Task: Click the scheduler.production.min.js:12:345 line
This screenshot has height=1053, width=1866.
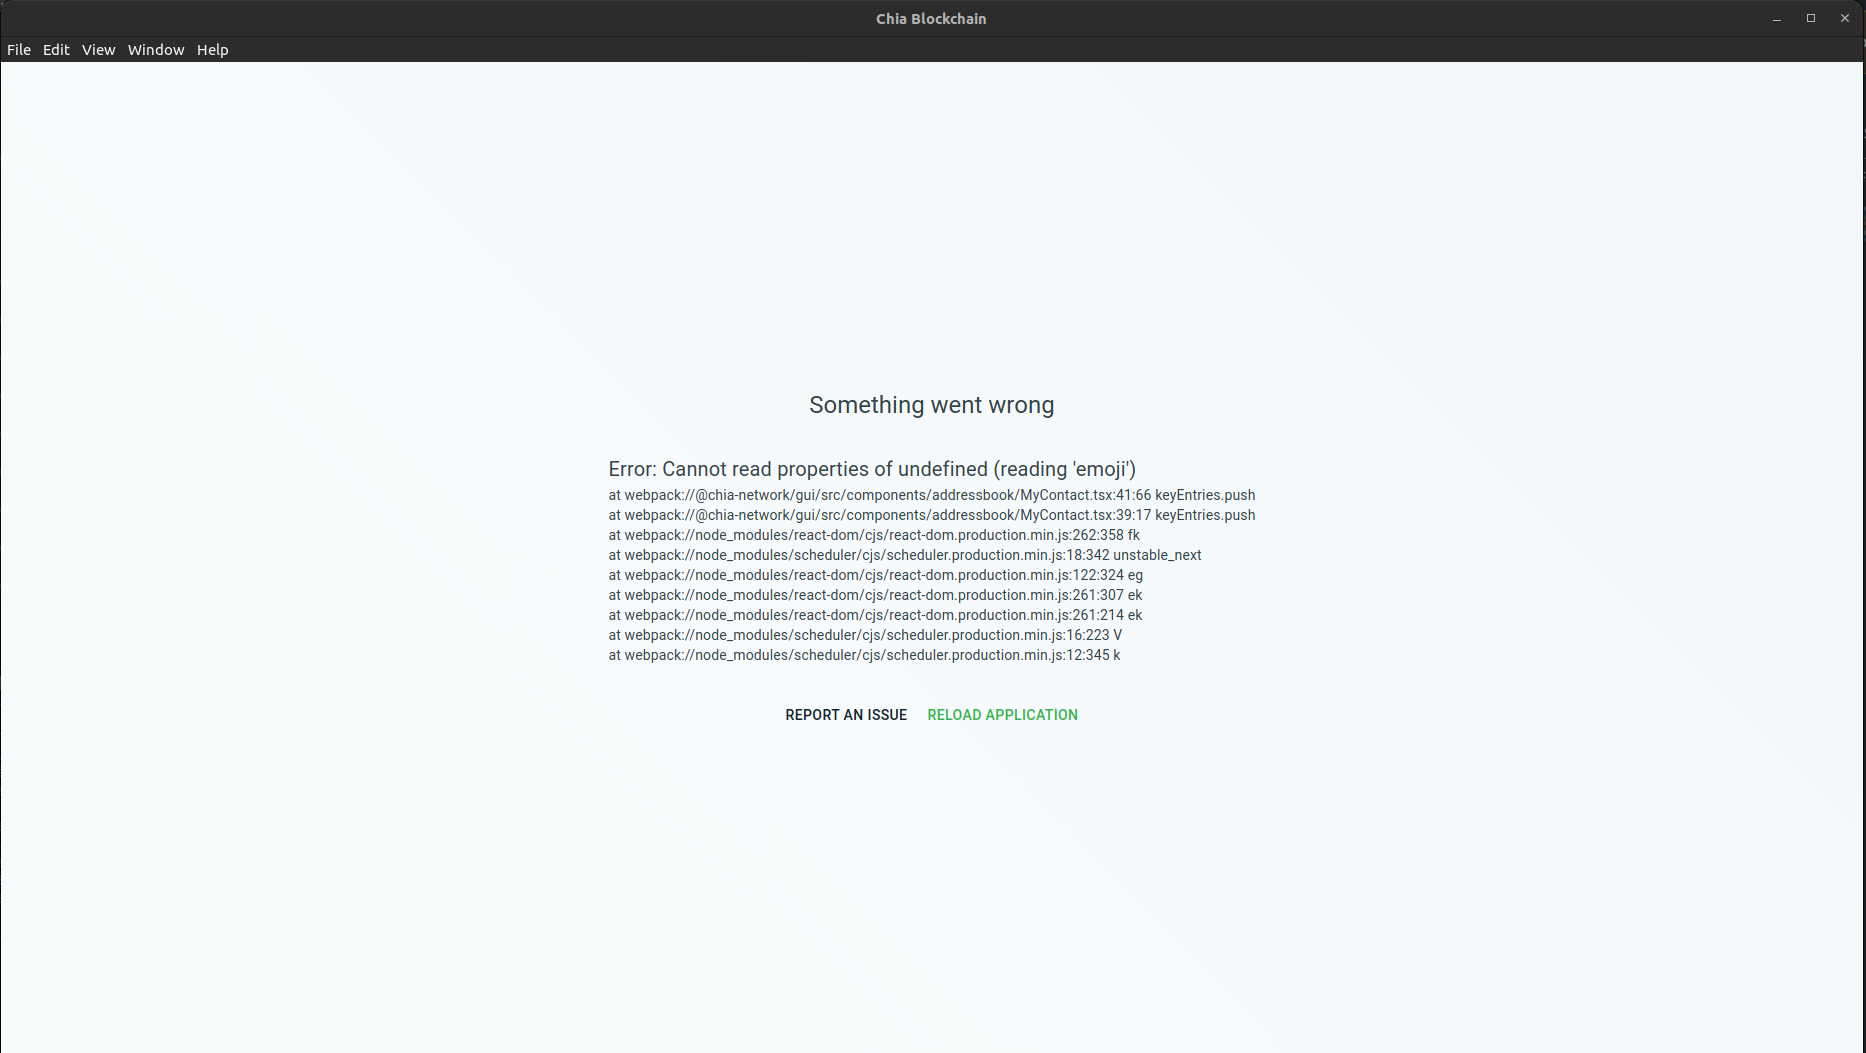Action: tap(864, 655)
